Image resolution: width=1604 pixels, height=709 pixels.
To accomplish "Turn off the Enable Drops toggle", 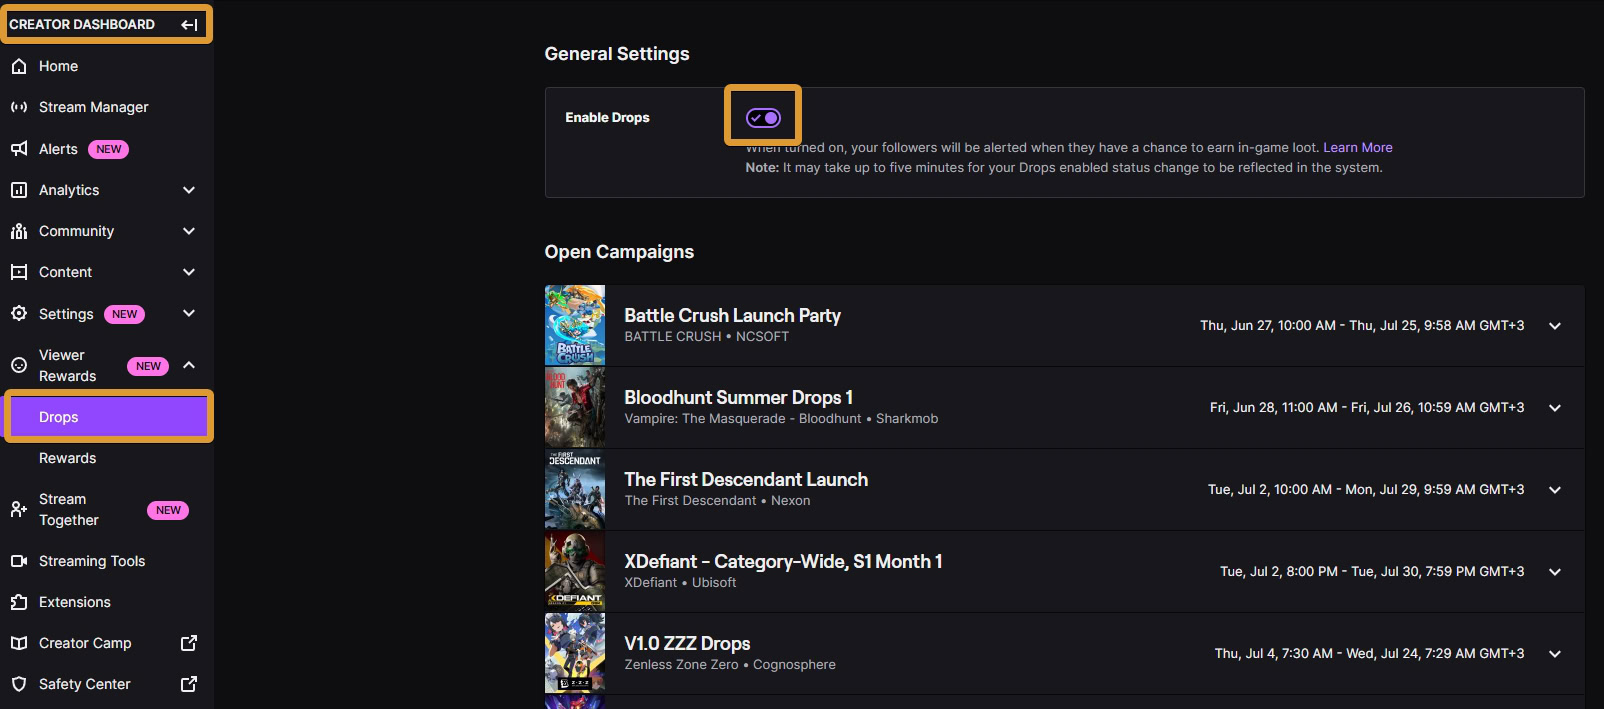I will [763, 118].
